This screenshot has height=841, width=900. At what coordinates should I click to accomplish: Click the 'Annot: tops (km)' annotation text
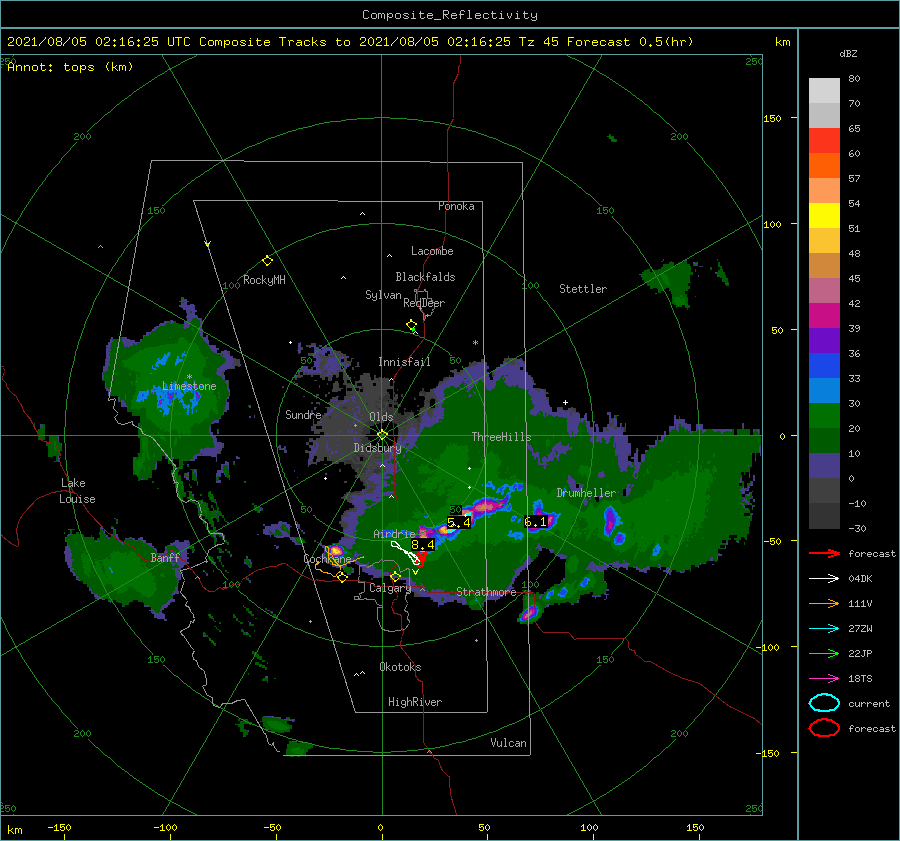pyautogui.click(x=70, y=67)
